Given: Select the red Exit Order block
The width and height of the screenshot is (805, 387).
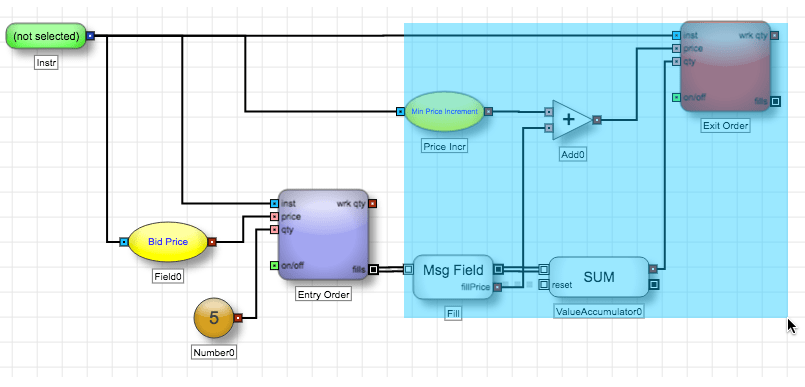Looking at the screenshot, I should coord(725,66).
